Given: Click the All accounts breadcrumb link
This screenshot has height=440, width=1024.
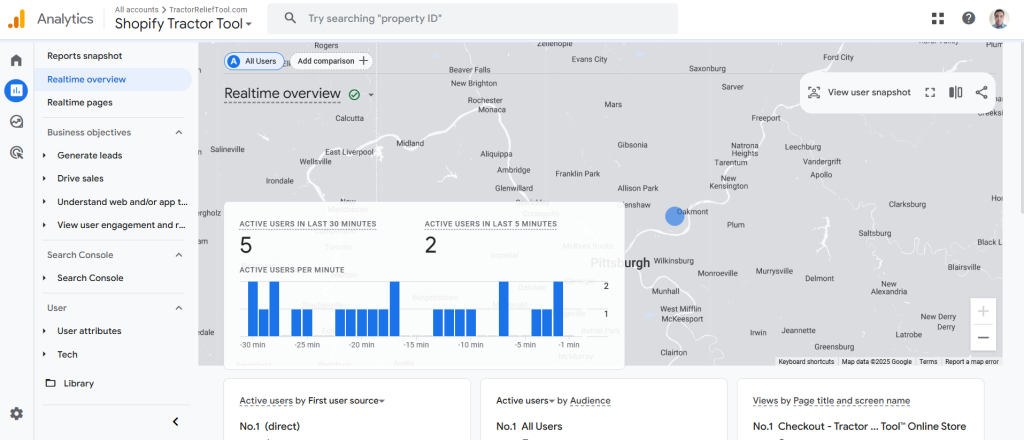Looking at the screenshot, I should coord(136,9).
